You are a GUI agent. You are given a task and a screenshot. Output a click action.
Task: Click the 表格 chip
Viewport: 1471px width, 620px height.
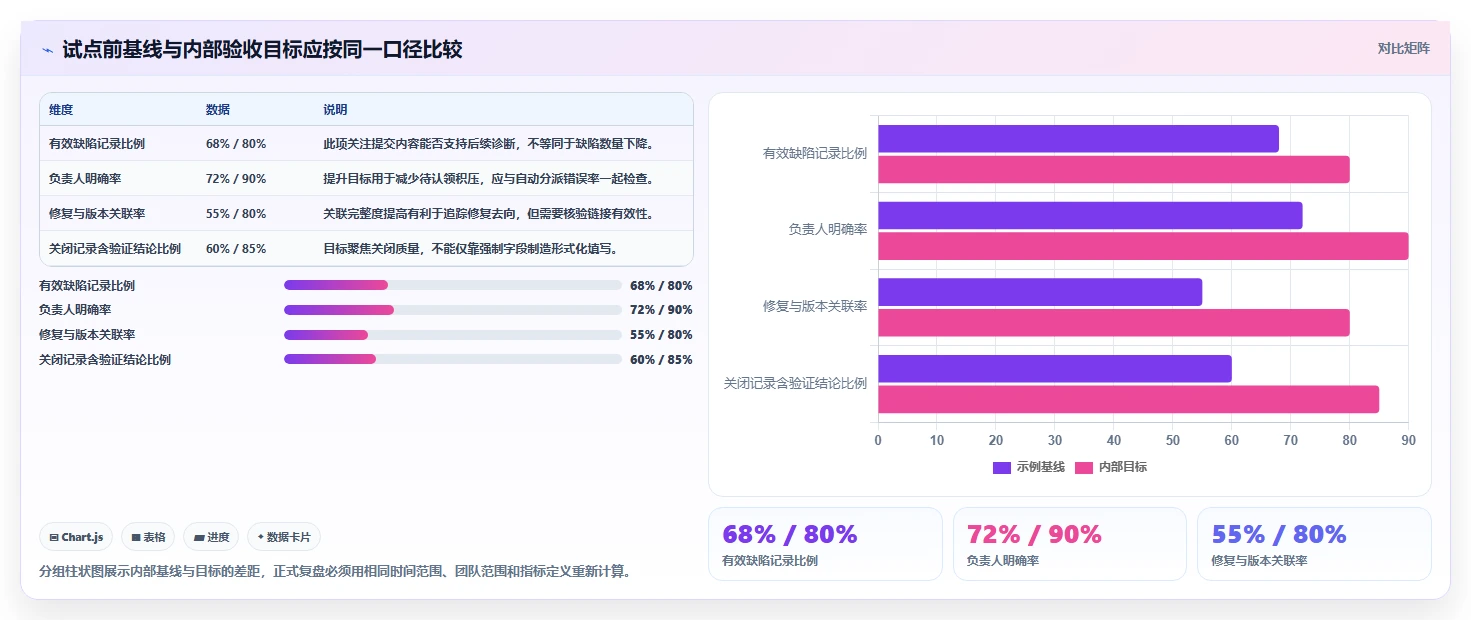coord(148,537)
